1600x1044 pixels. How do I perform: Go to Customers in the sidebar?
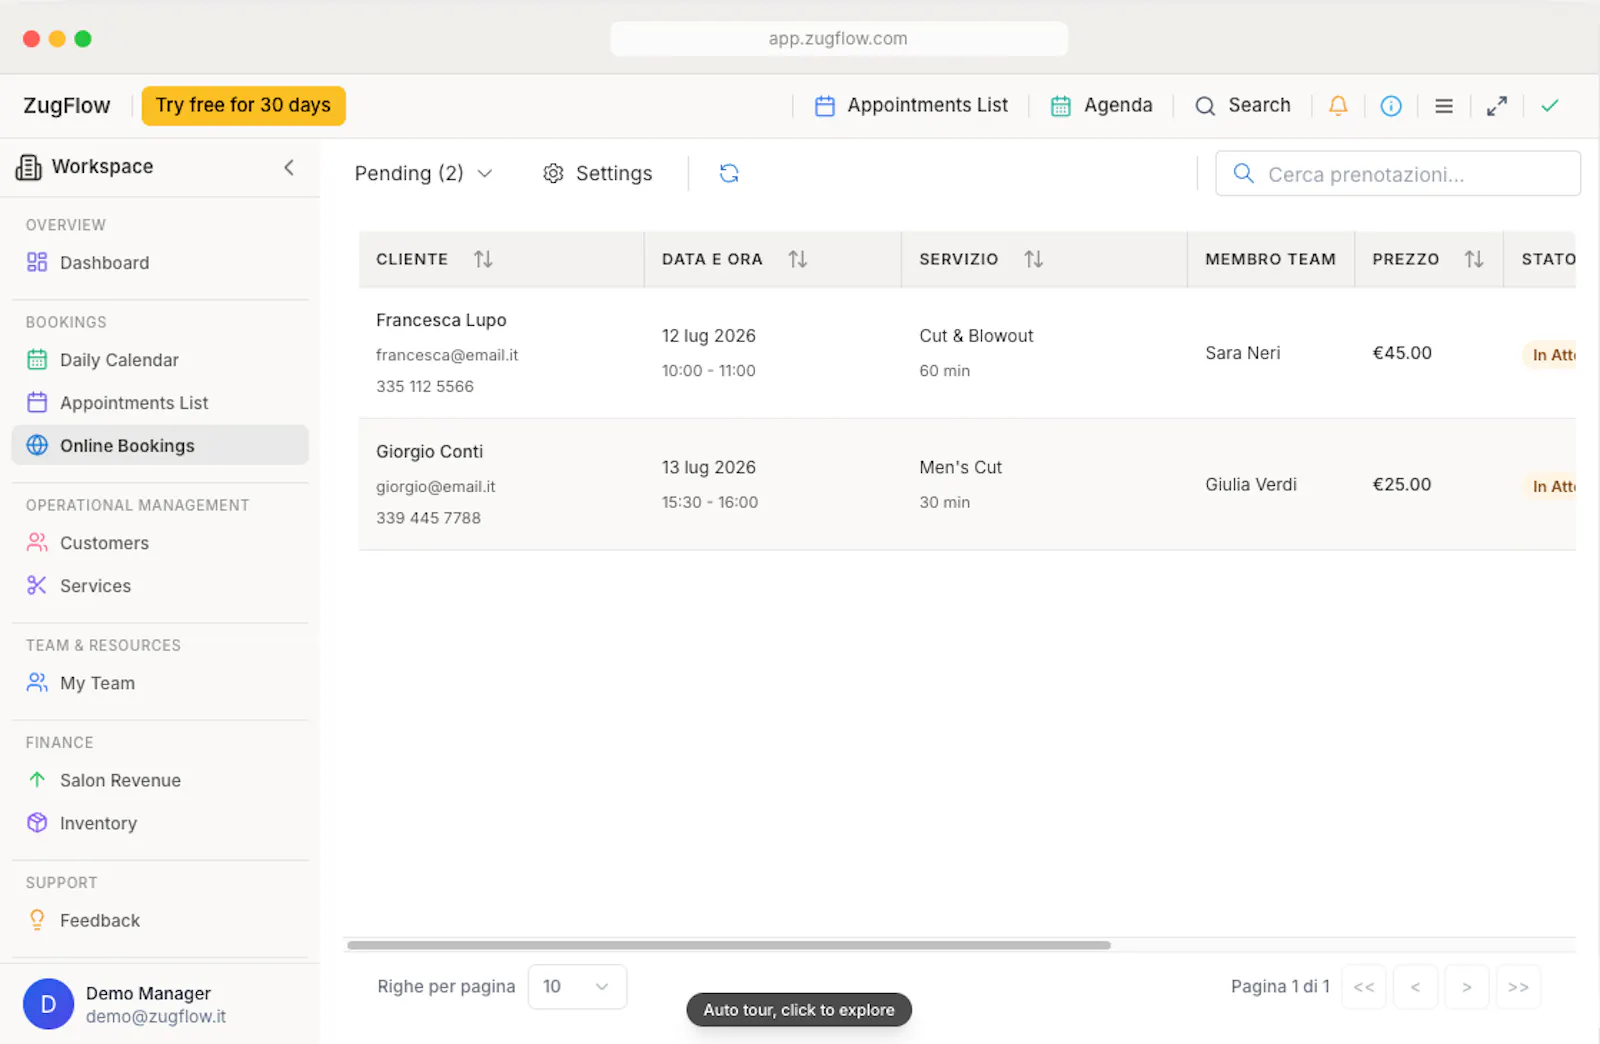click(x=160, y=542)
